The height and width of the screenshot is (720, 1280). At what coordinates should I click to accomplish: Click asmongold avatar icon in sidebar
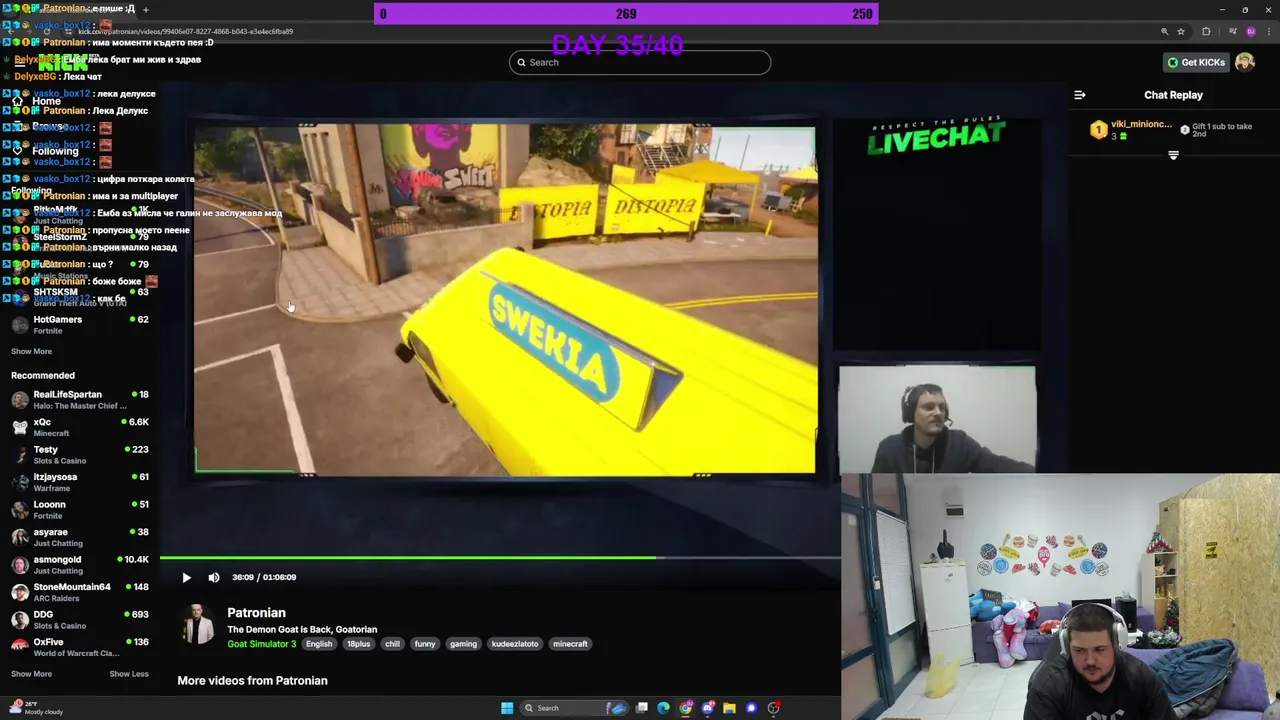click(x=20, y=565)
